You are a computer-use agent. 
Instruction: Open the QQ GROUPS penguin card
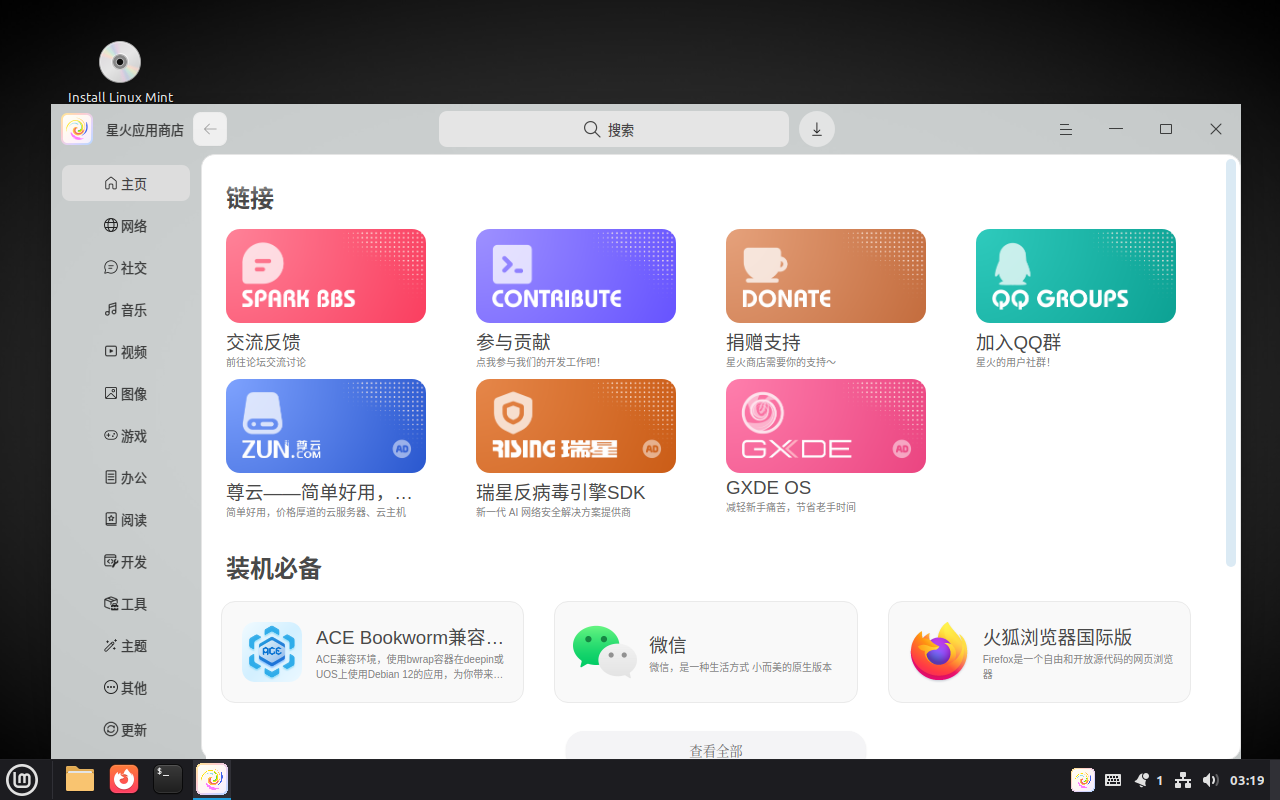(1076, 276)
